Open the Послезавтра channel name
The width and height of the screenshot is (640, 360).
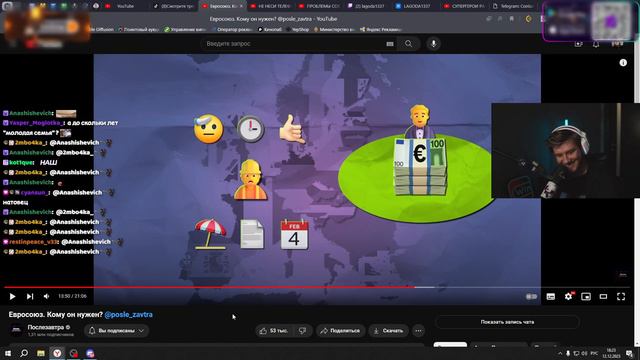(45, 327)
